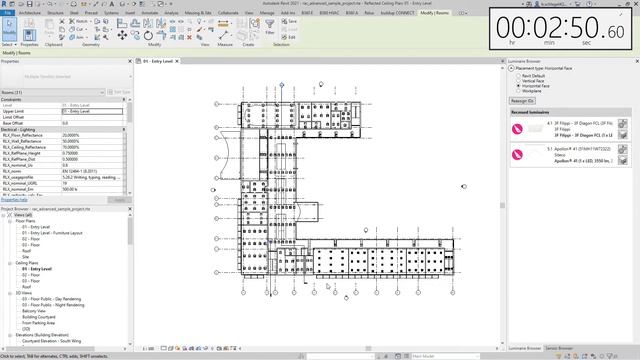Click Save icon in the Quick Access toolbar
The width and height of the screenshot is (640, 360).
click(29, 4)
